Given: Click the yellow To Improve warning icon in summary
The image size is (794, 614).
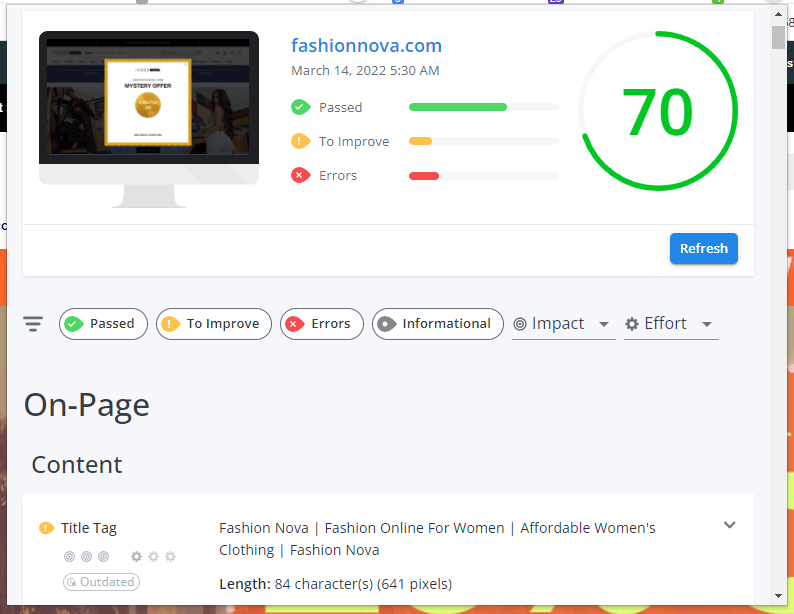Looking at the screenshot, I should 299,141.
